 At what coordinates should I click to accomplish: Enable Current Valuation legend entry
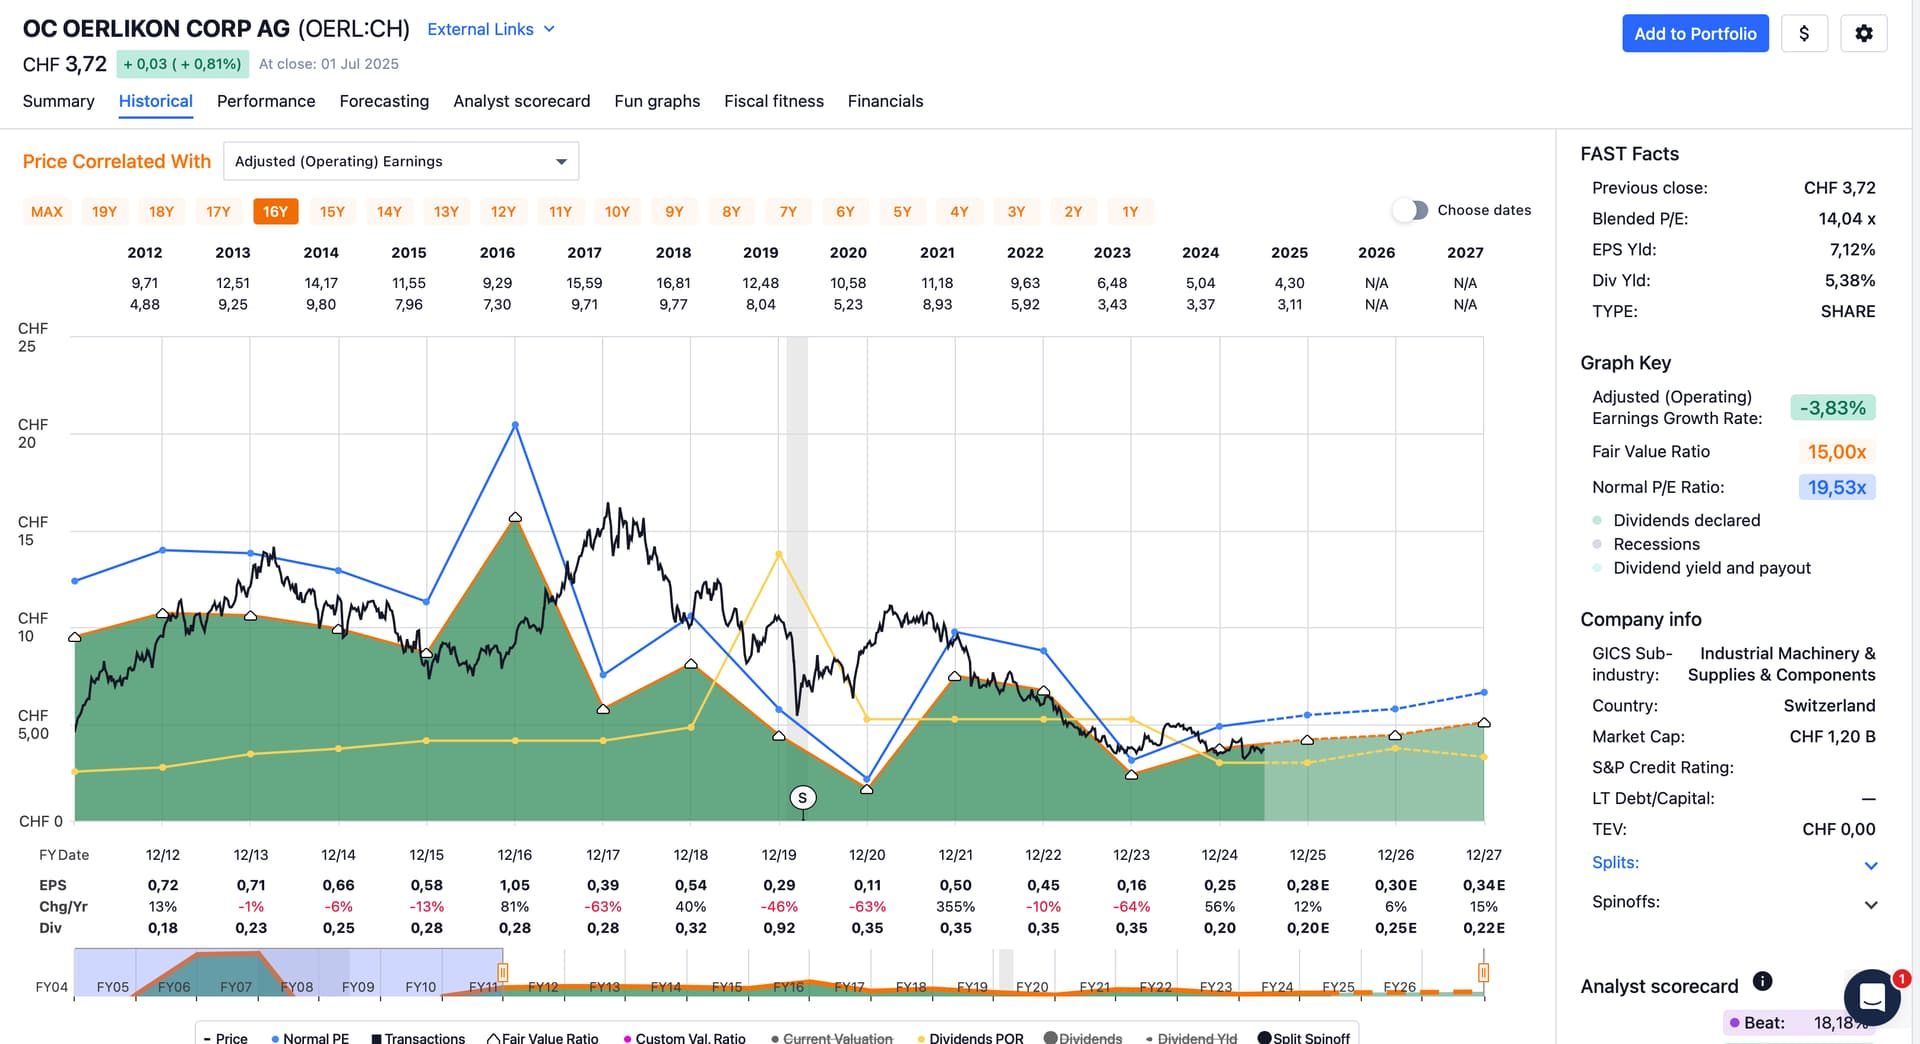831,1038
